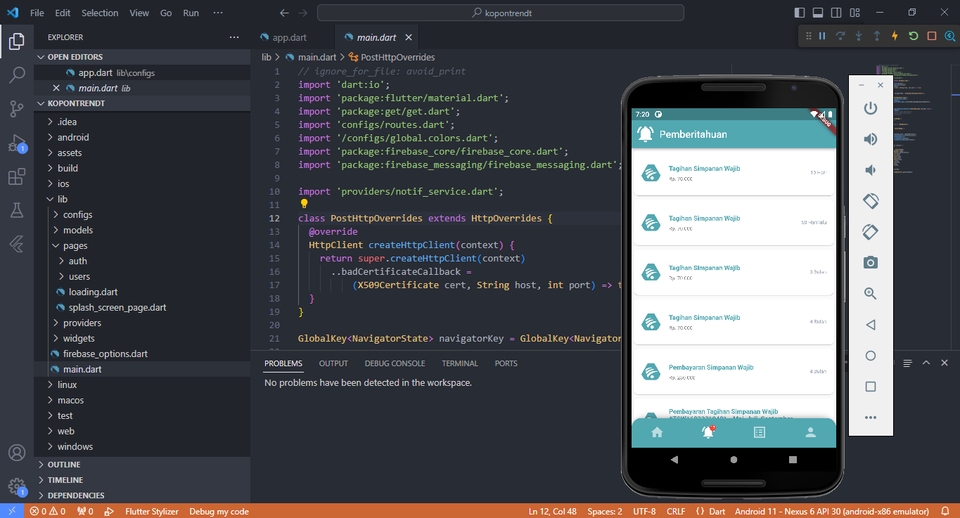Toggle primary side bar layout
This screenshot has width=960, height=518.
click(799, 12)
